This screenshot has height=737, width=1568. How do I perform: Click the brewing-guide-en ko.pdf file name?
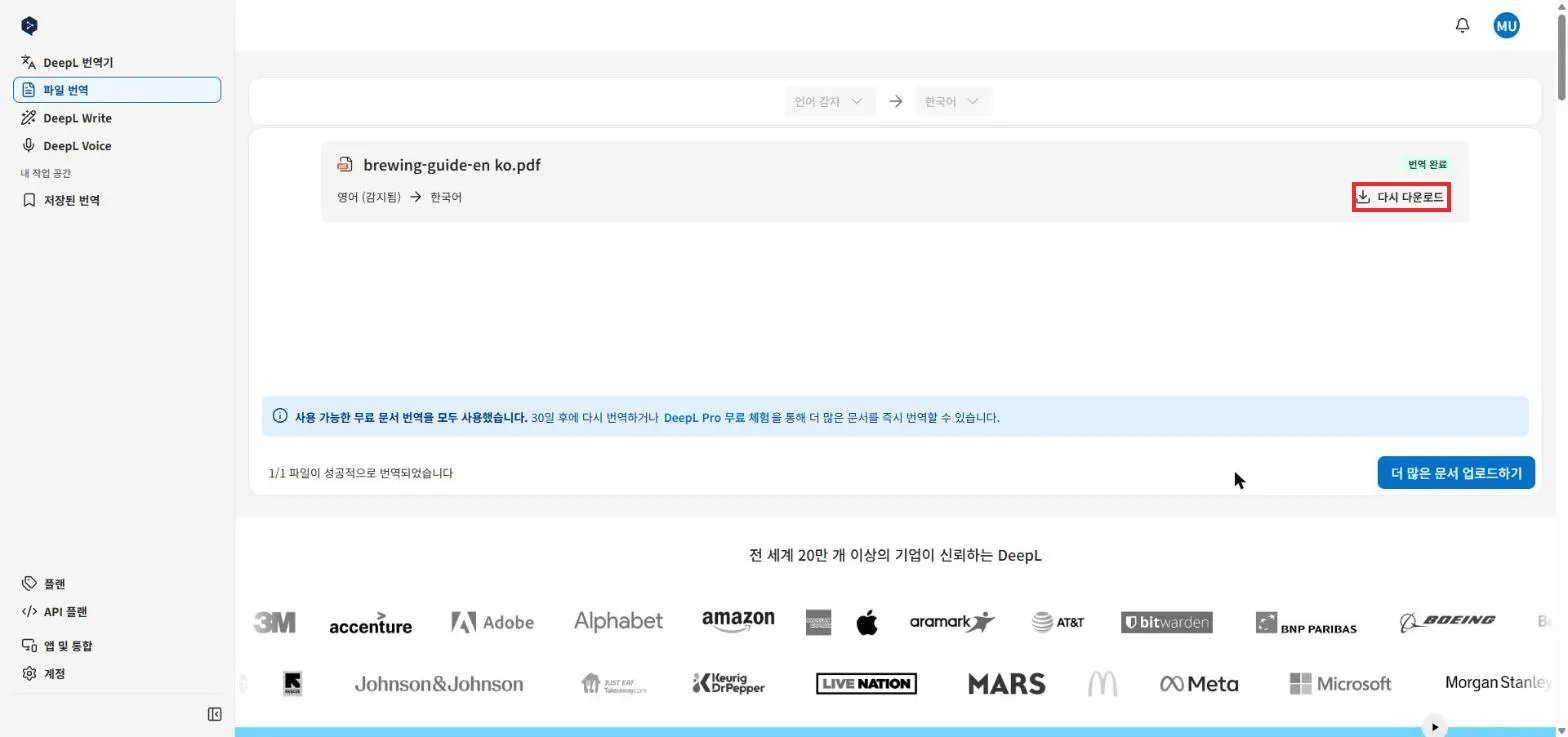coord(452,165)
